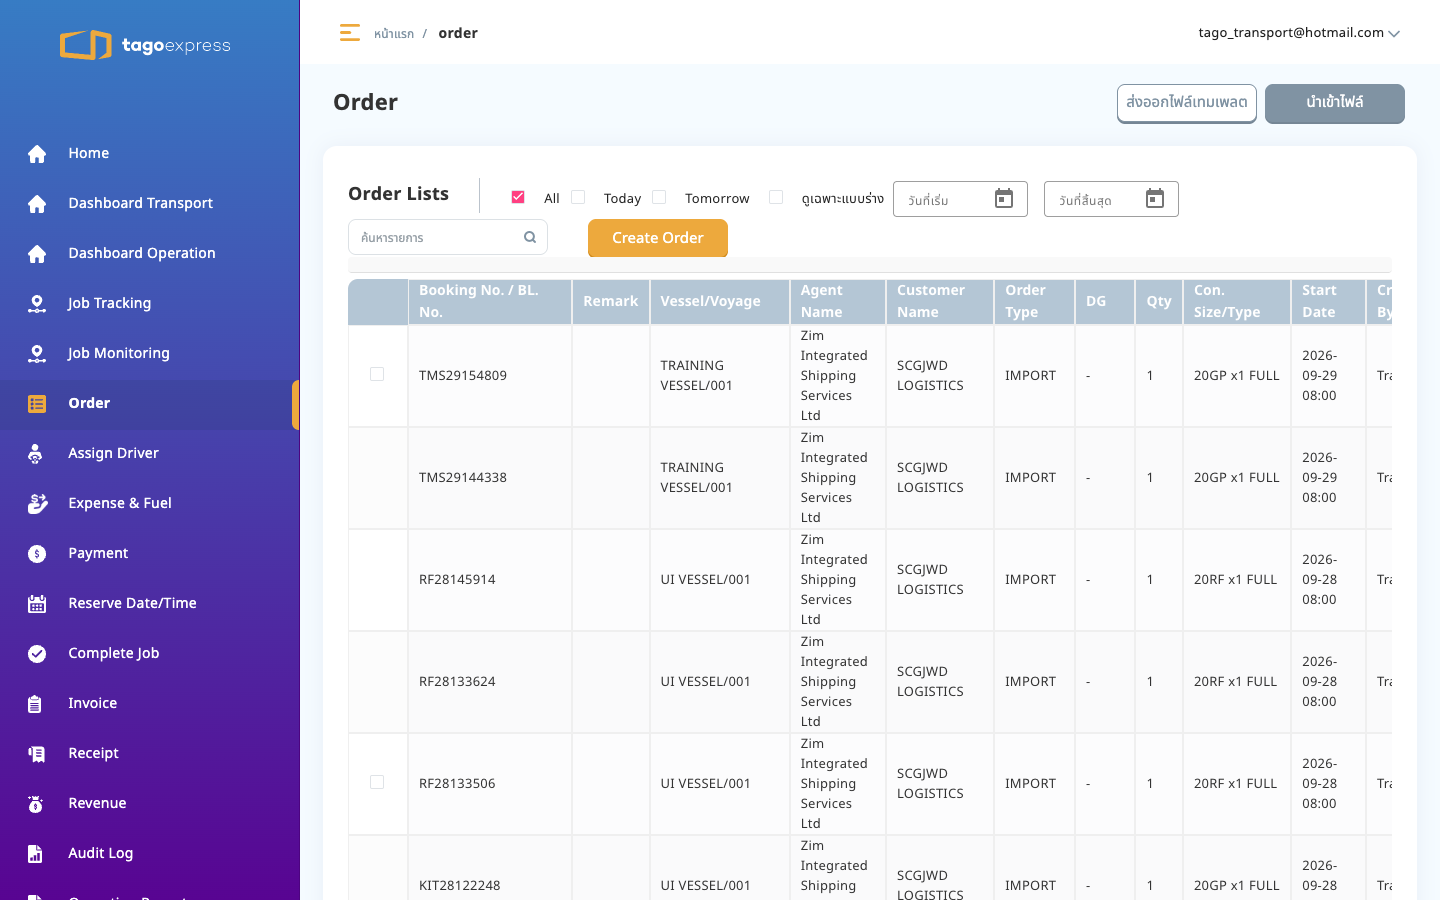Click TRAINING VESSEL/001 in TMS29154809 row

pos(697,375)
